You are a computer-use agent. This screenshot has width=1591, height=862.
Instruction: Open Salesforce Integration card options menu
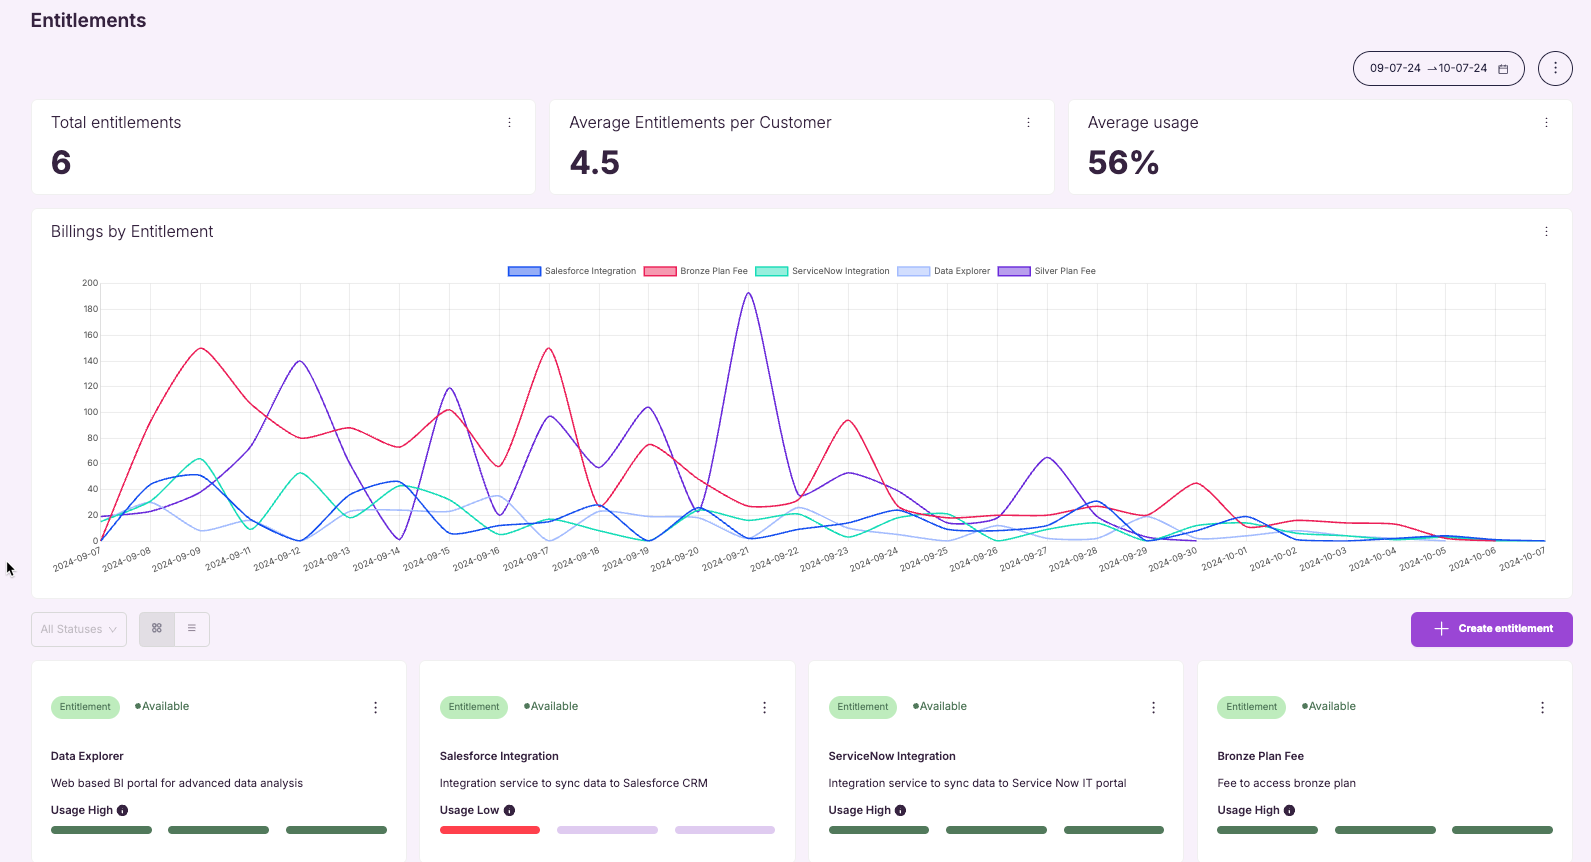765,707
